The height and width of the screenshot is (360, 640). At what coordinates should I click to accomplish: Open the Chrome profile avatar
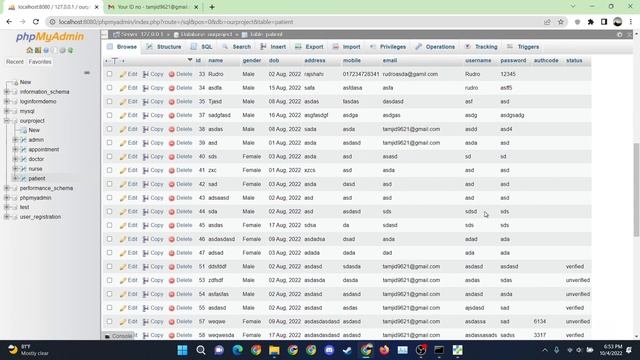coord(618,22)
